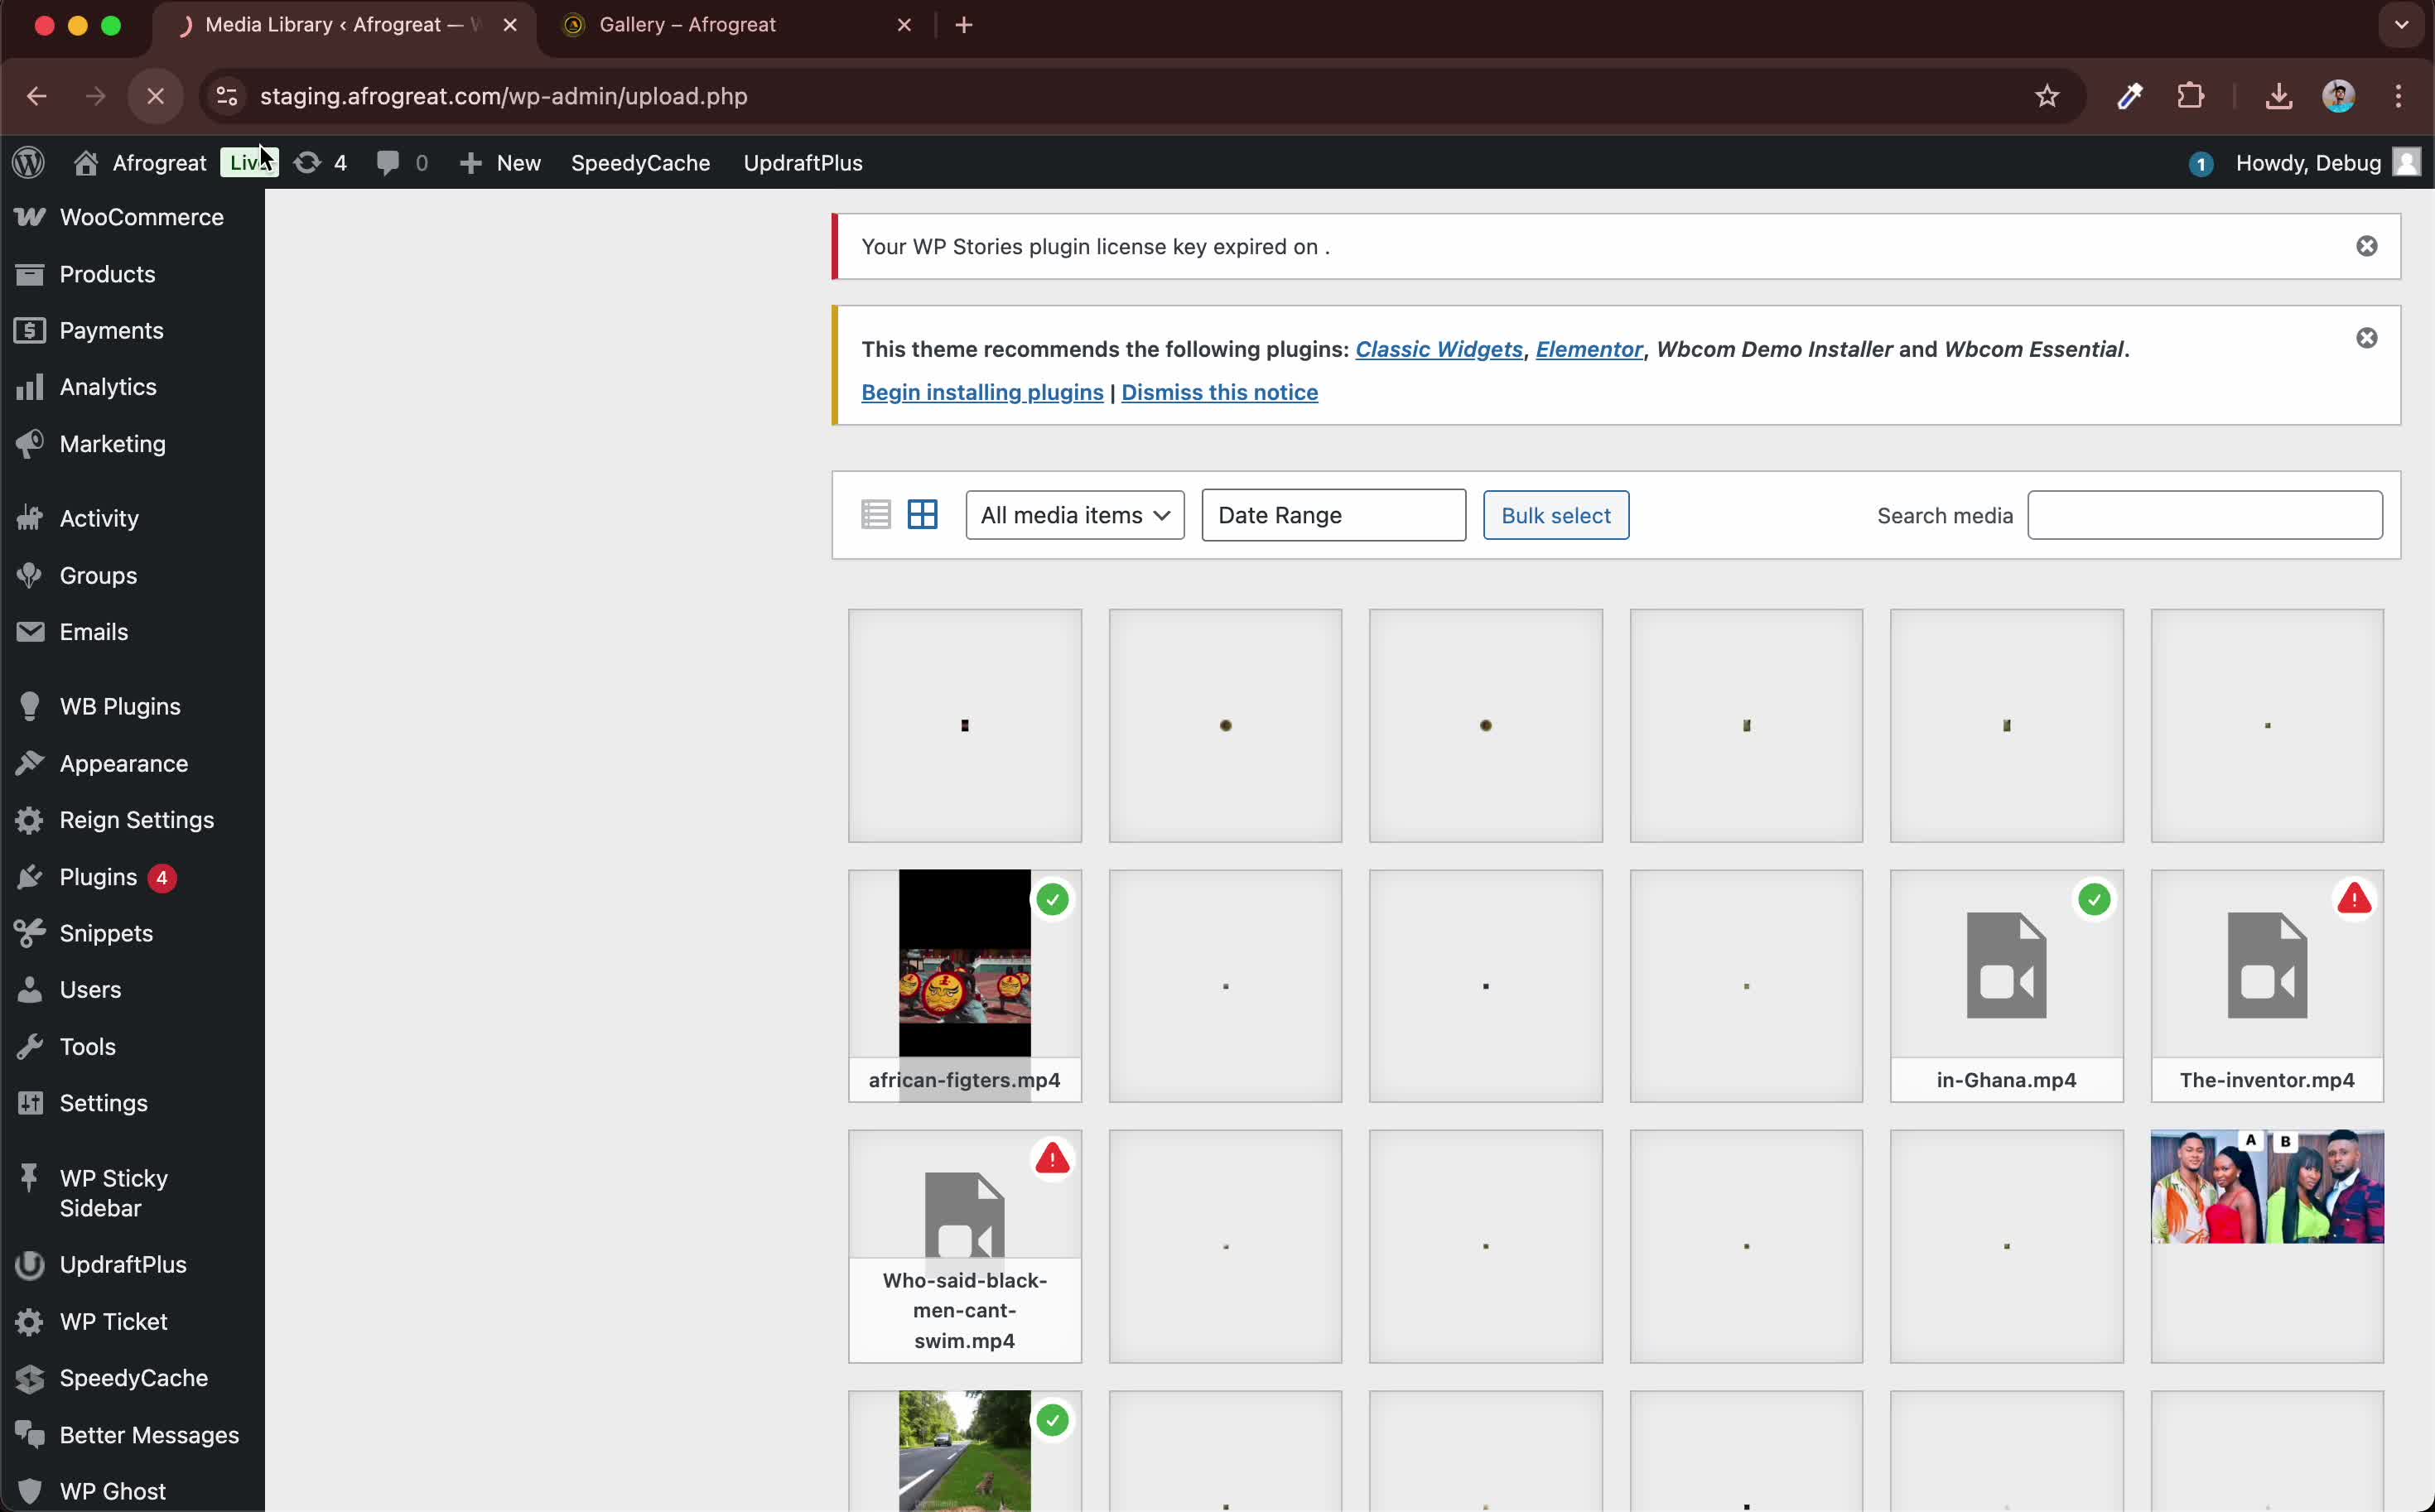Focus the Search media input field

pyautogui.click(x=2204, y=515)
